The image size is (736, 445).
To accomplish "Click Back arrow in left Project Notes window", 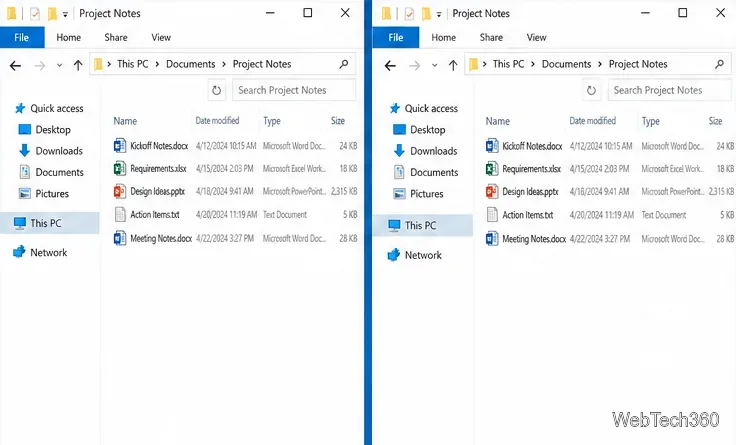I will pos(15,66).
